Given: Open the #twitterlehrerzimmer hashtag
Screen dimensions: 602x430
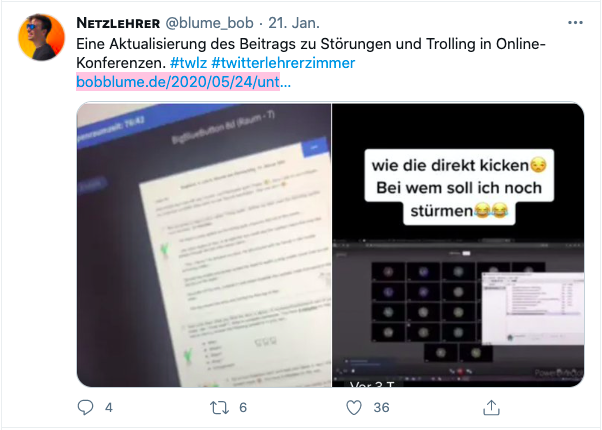Looking at the screenshot, I should coord(283,63).
